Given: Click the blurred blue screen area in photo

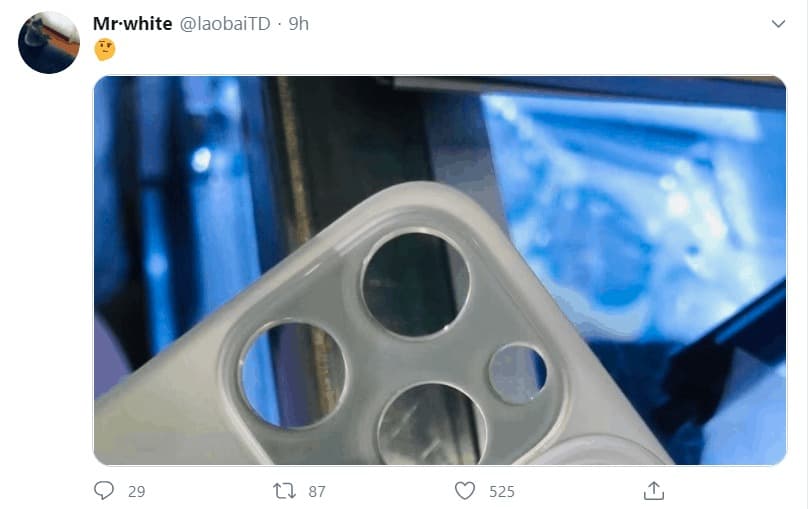Looking at the screenshot, I should point(635,206).
